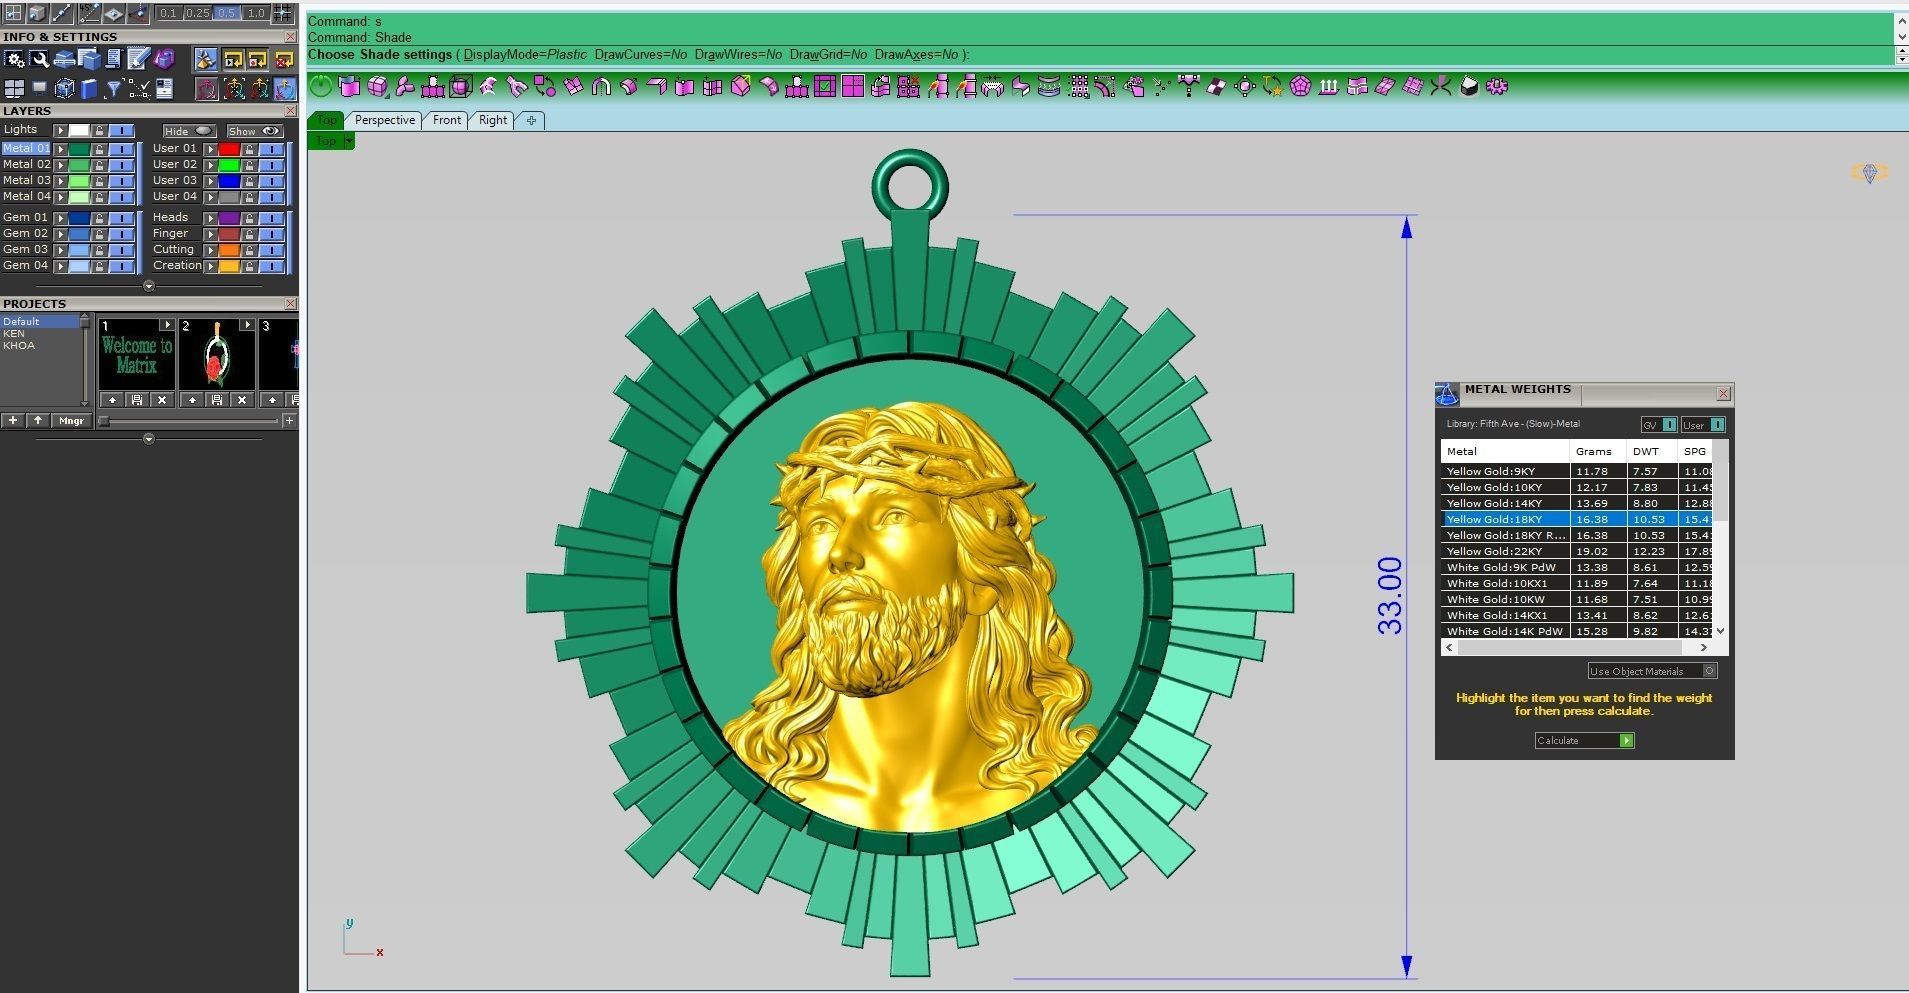Toggle the lock on Metal 01 layer
The width and height of the screenshot is (1909, 993).
[x=99, y=149]
